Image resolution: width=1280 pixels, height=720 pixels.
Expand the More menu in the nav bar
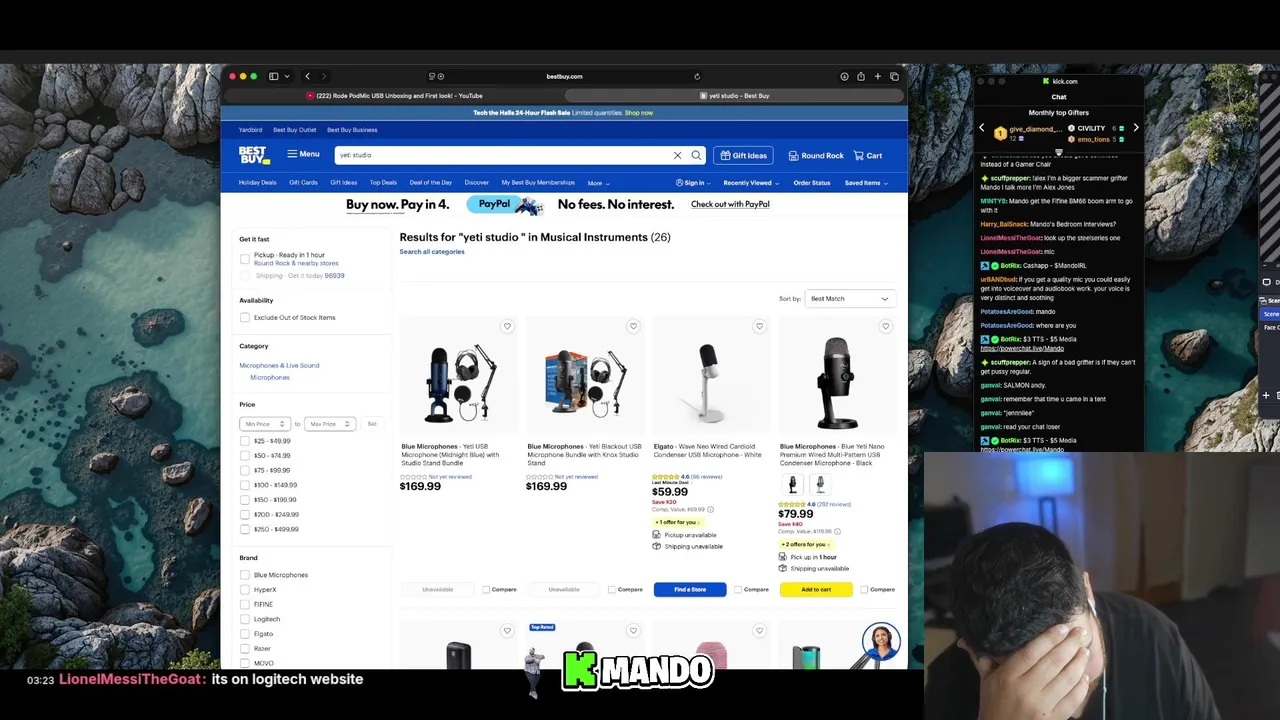point(598,183)
